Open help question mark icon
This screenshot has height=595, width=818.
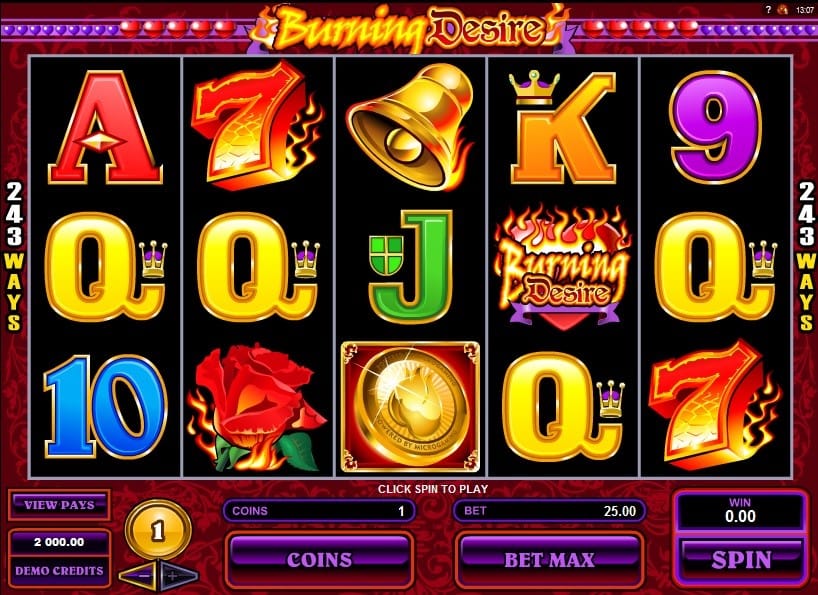point(768,9)
